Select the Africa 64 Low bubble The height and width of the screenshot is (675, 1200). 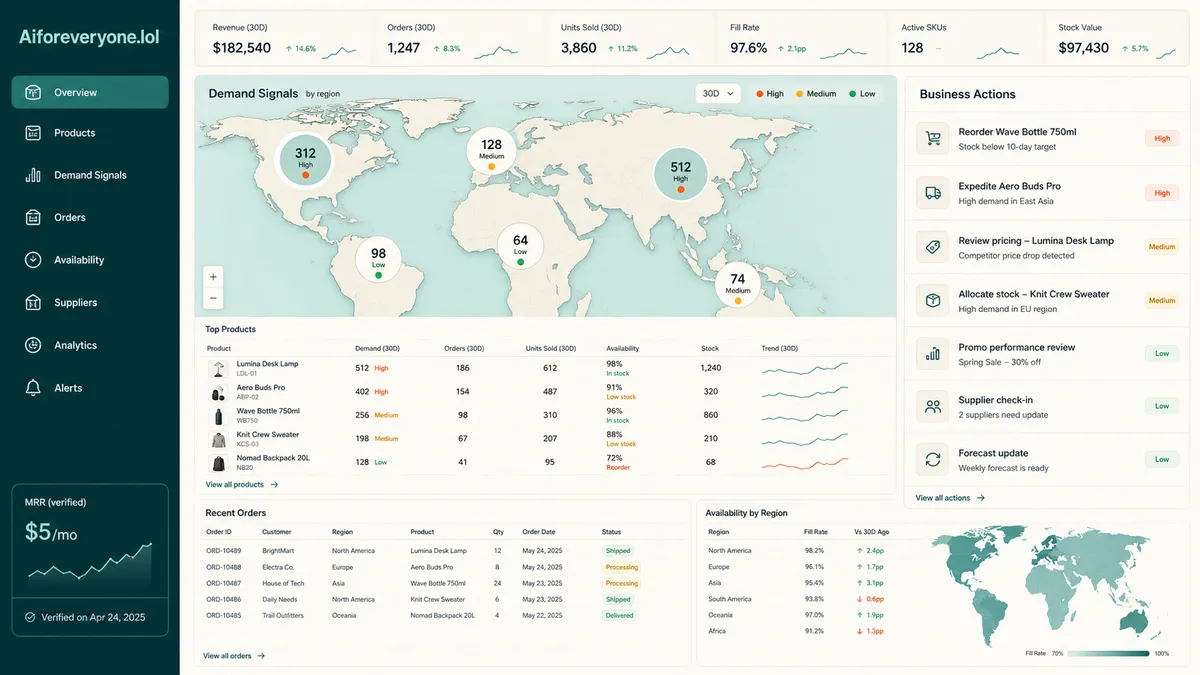pos(520,246)
